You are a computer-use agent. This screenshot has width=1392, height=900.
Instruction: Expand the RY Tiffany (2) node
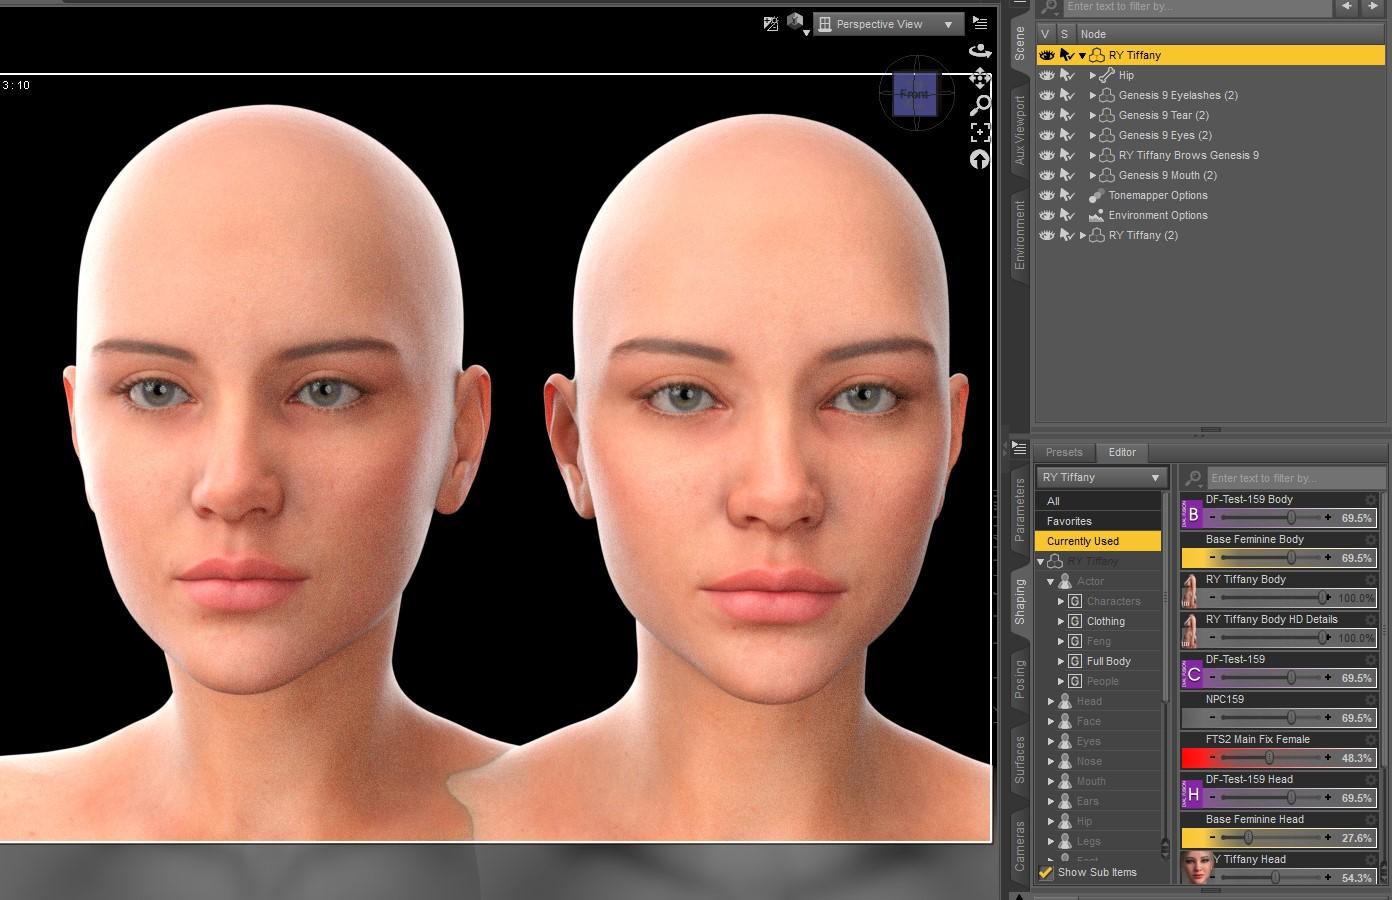(1083, 235)
